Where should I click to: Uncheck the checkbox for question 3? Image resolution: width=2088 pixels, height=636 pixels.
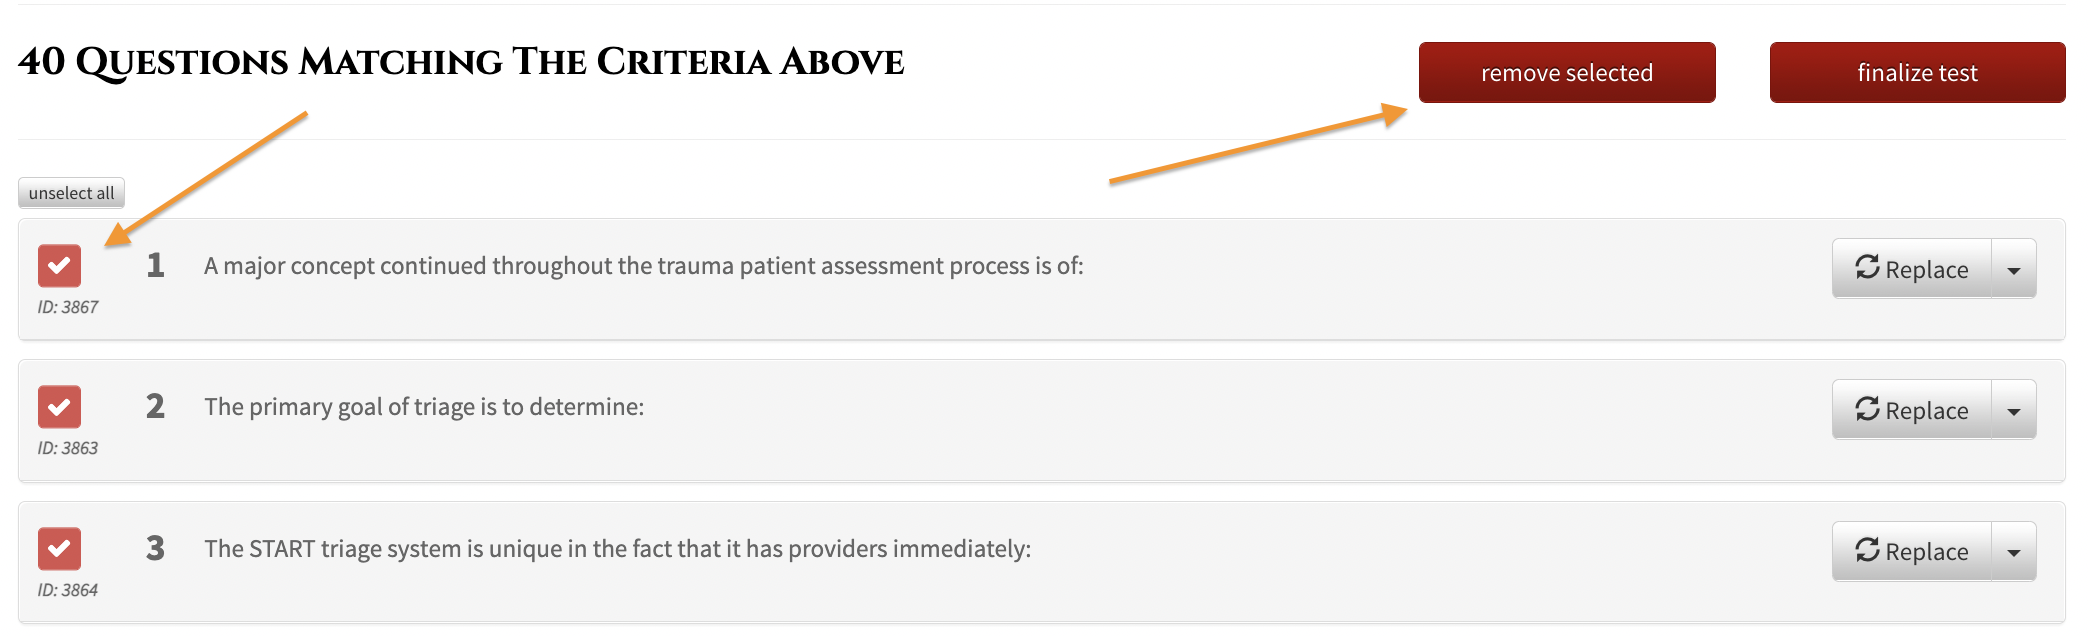pyautogui.click(x=59, y=549)
